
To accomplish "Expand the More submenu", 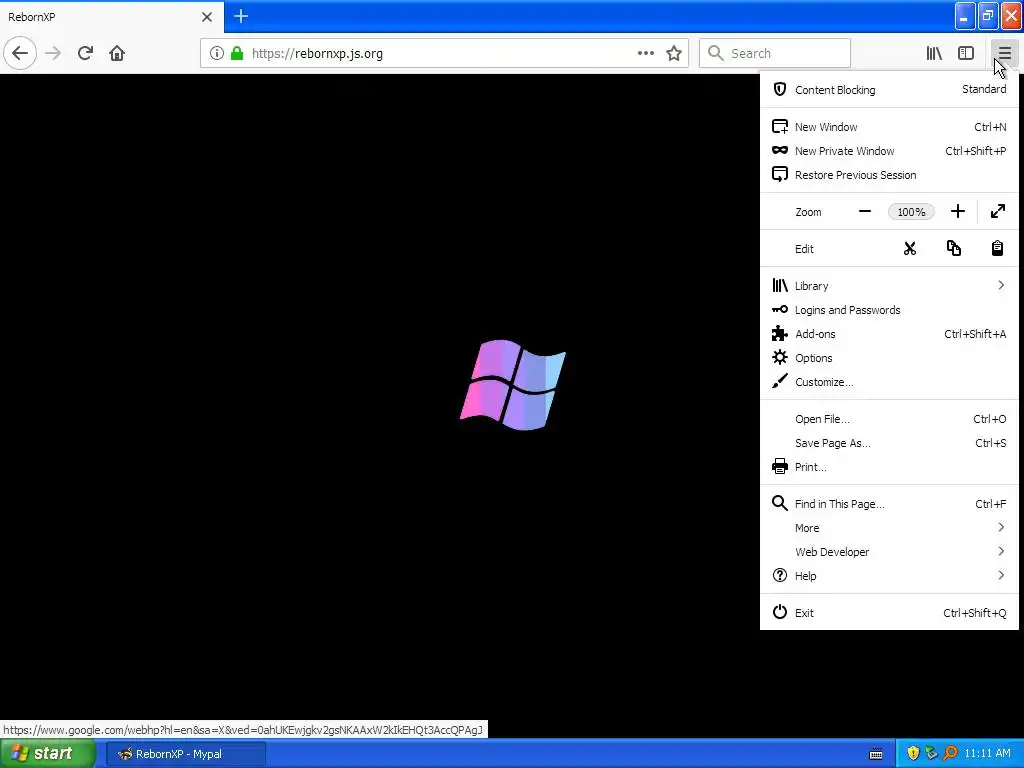I will point(889,528).
